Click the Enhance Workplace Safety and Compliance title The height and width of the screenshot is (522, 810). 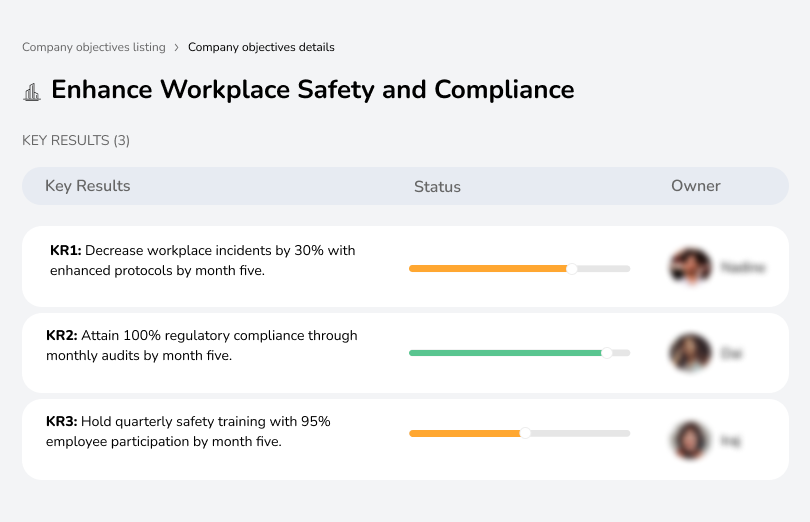click(x=313, y=89)
